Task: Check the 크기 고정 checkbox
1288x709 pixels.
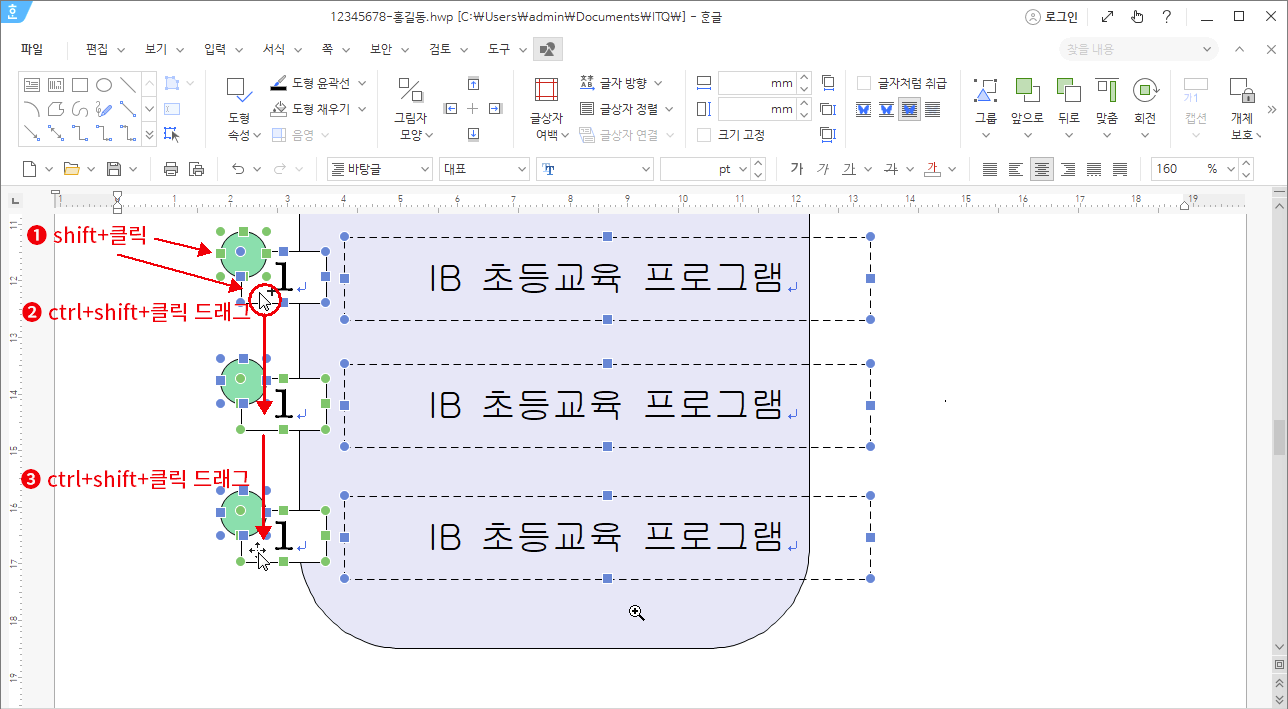Action: (704, 134)
